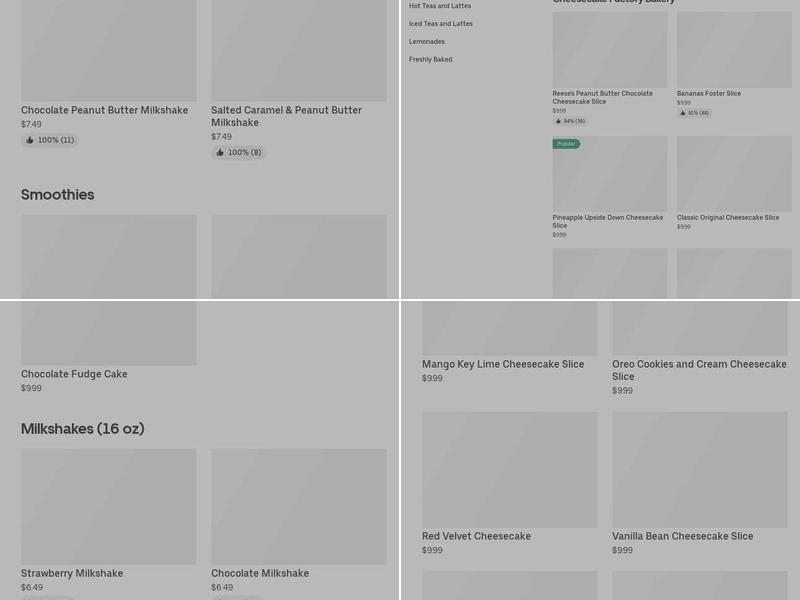Click $7.49 price under Salted Caramel & Peanut Butter Milkshake
Viewport: 800px width, 600px height.
(221, 136)
